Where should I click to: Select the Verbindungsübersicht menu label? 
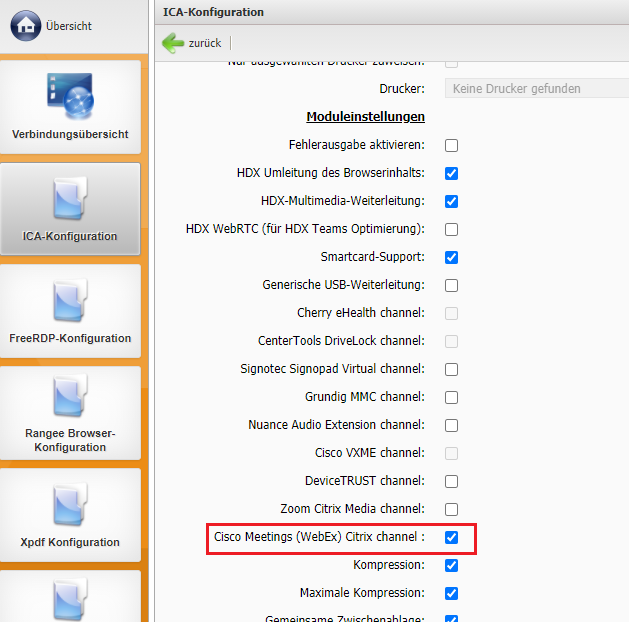point(70,134)
